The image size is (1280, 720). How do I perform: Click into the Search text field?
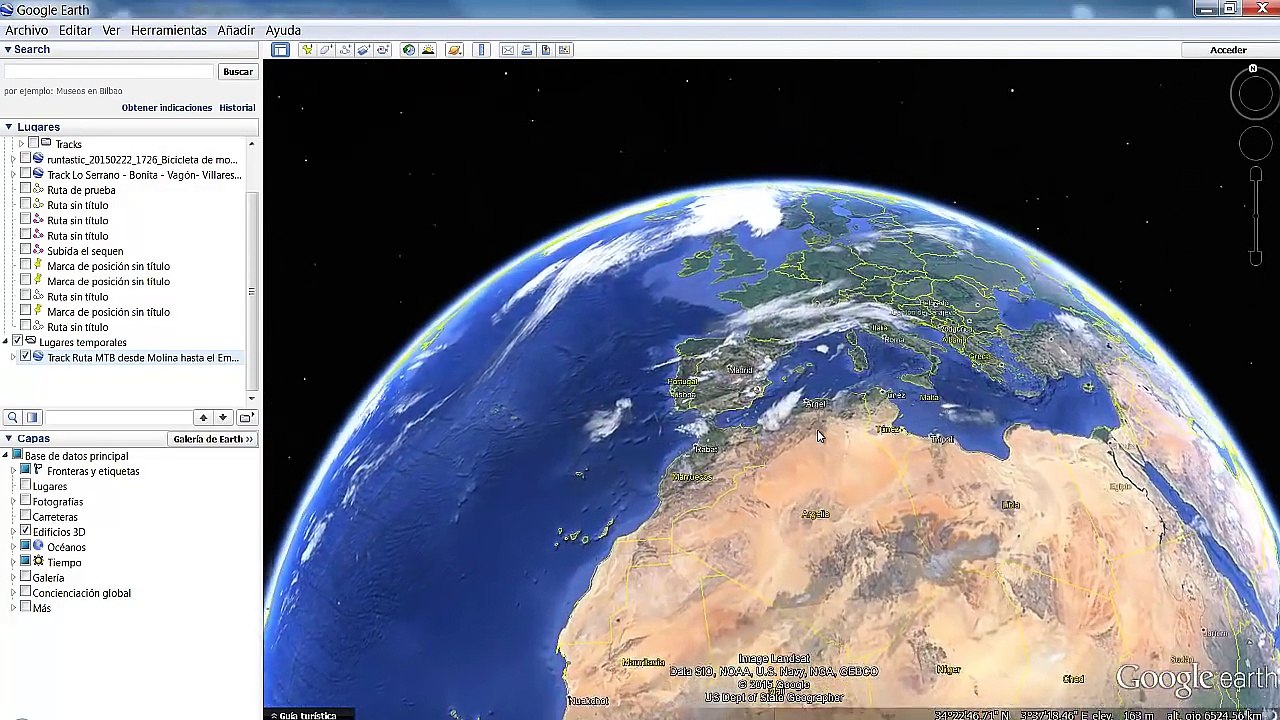point(109,72)
